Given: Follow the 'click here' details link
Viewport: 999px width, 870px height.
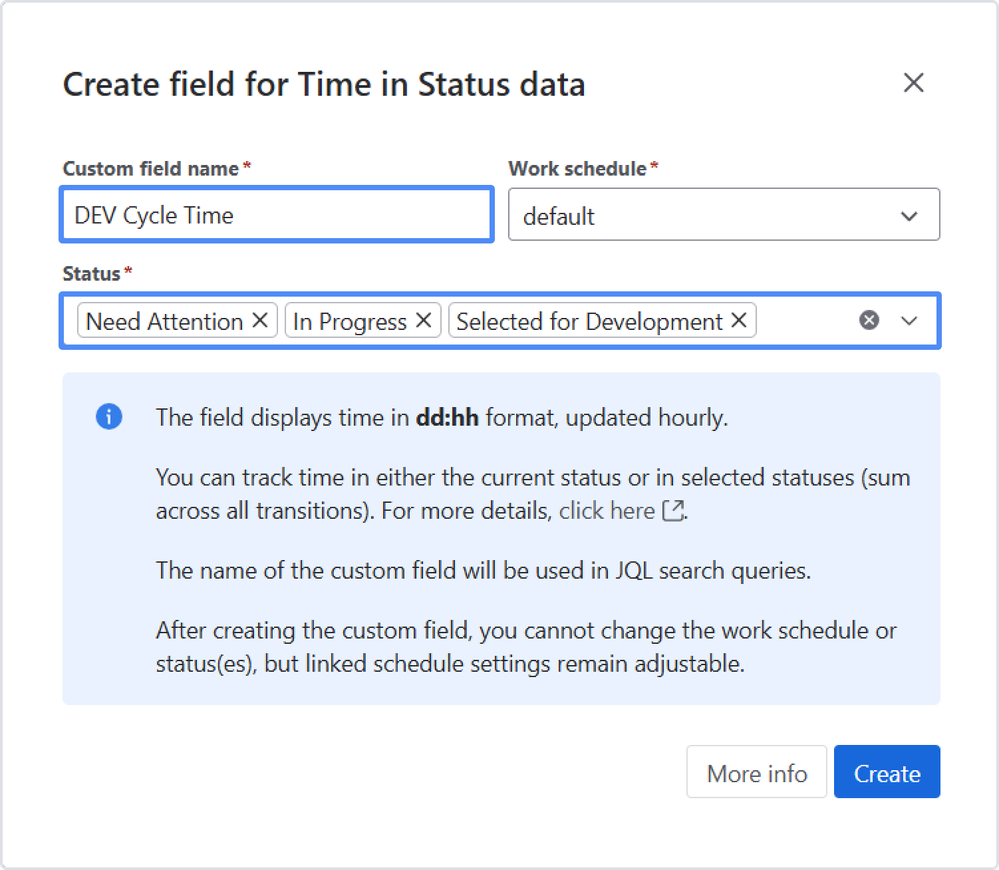Looking at the screenshot, I should [x=606, y=511].
